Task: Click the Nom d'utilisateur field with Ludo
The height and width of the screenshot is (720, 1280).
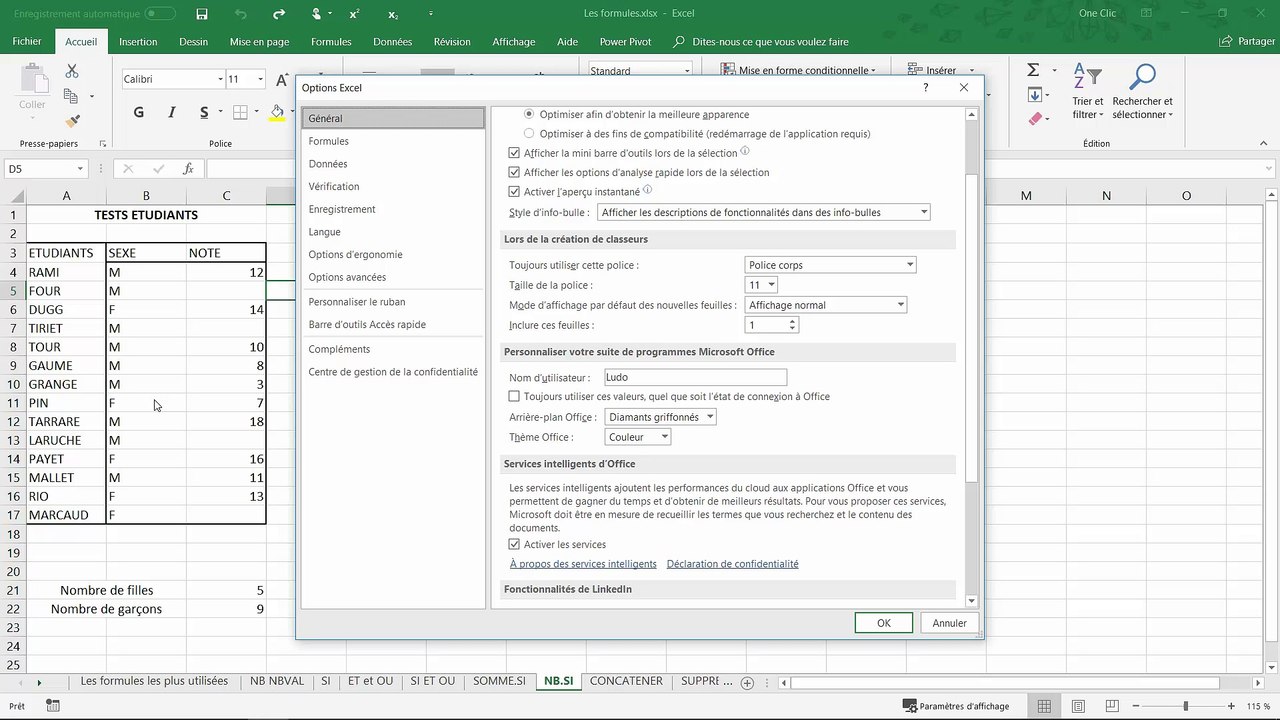Action: click(695, 377)
